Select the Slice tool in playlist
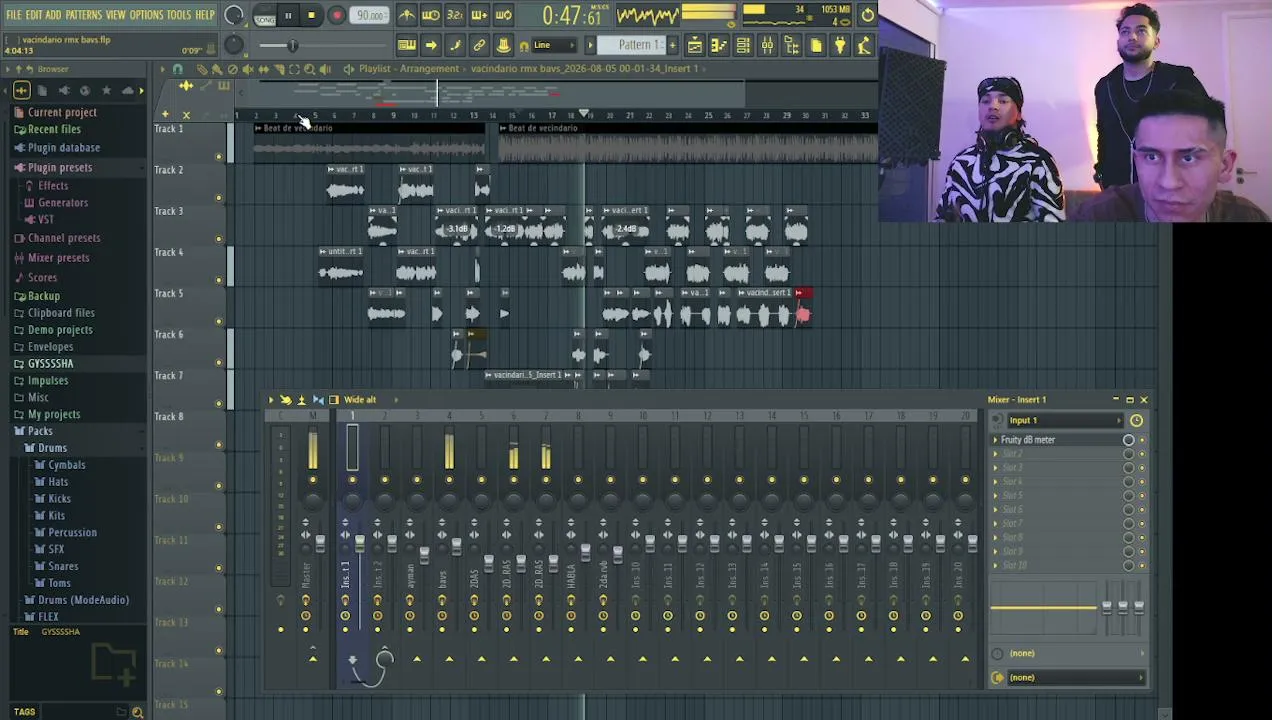The width and height of the screenshot is (1272, 720). (279, 69)
